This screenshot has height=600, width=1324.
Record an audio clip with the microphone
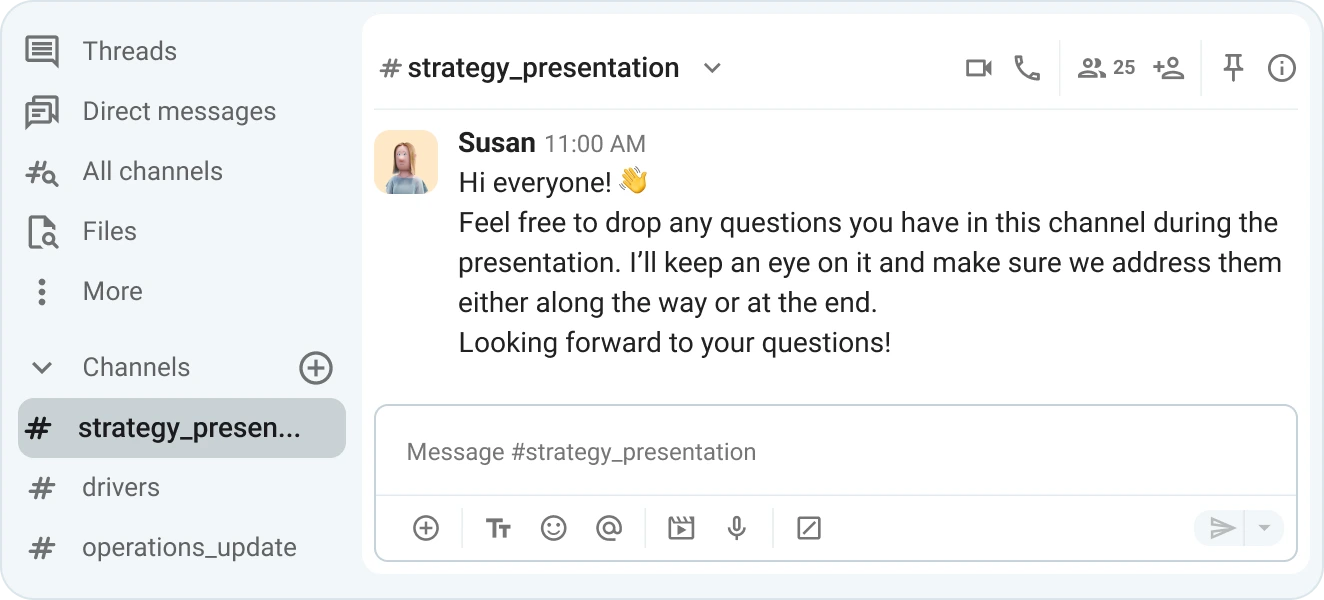tap(737, 528)
